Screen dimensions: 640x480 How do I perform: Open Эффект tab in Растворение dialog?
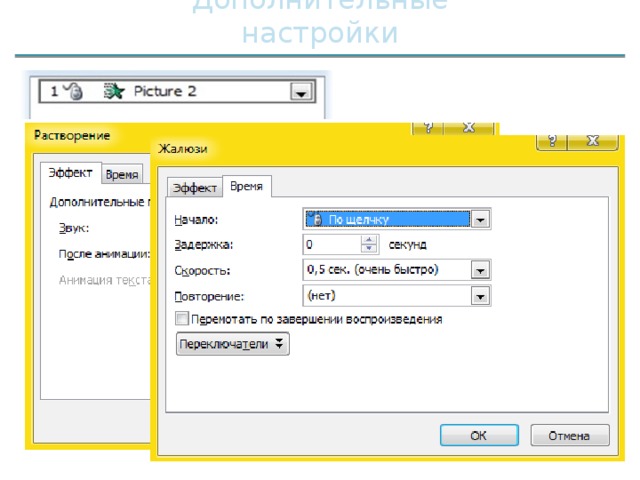coord(71,173)
